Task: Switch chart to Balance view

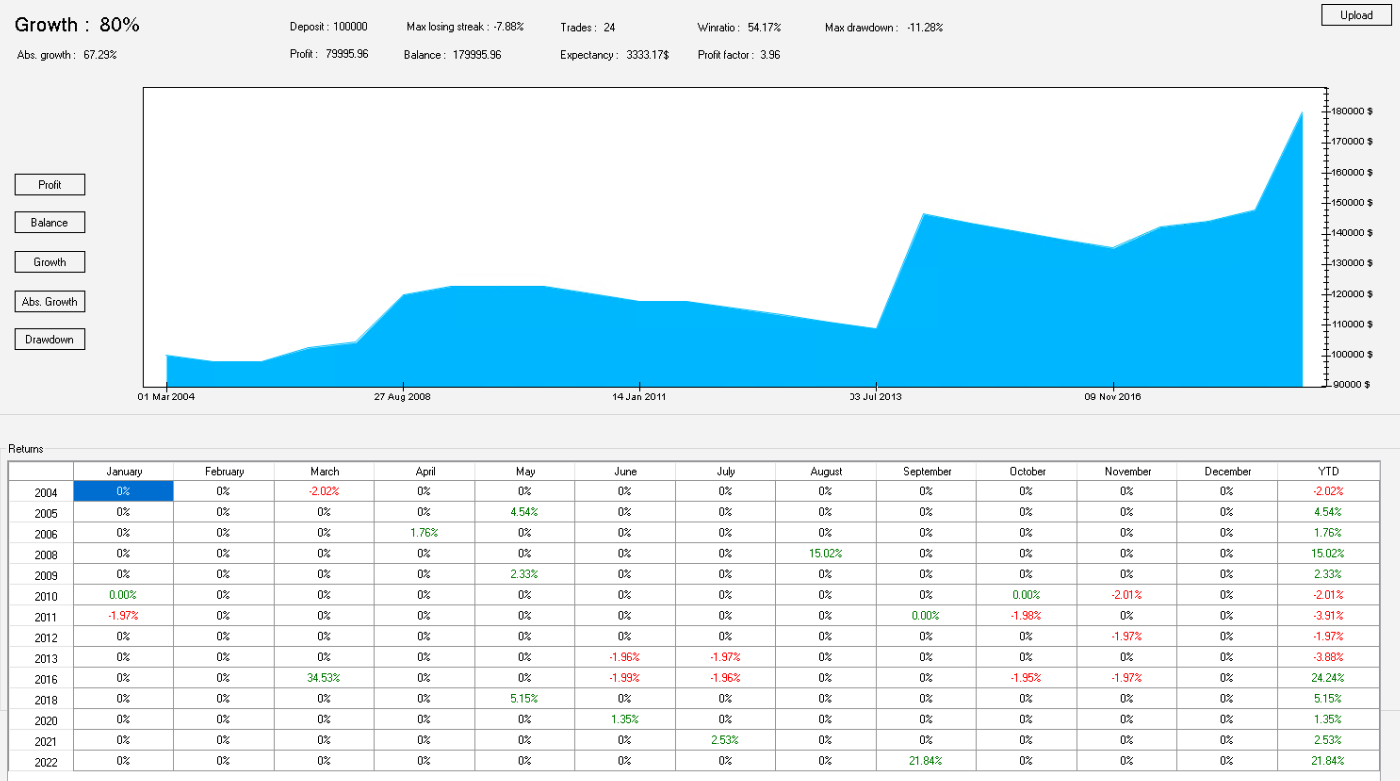Action: (50, 222)
